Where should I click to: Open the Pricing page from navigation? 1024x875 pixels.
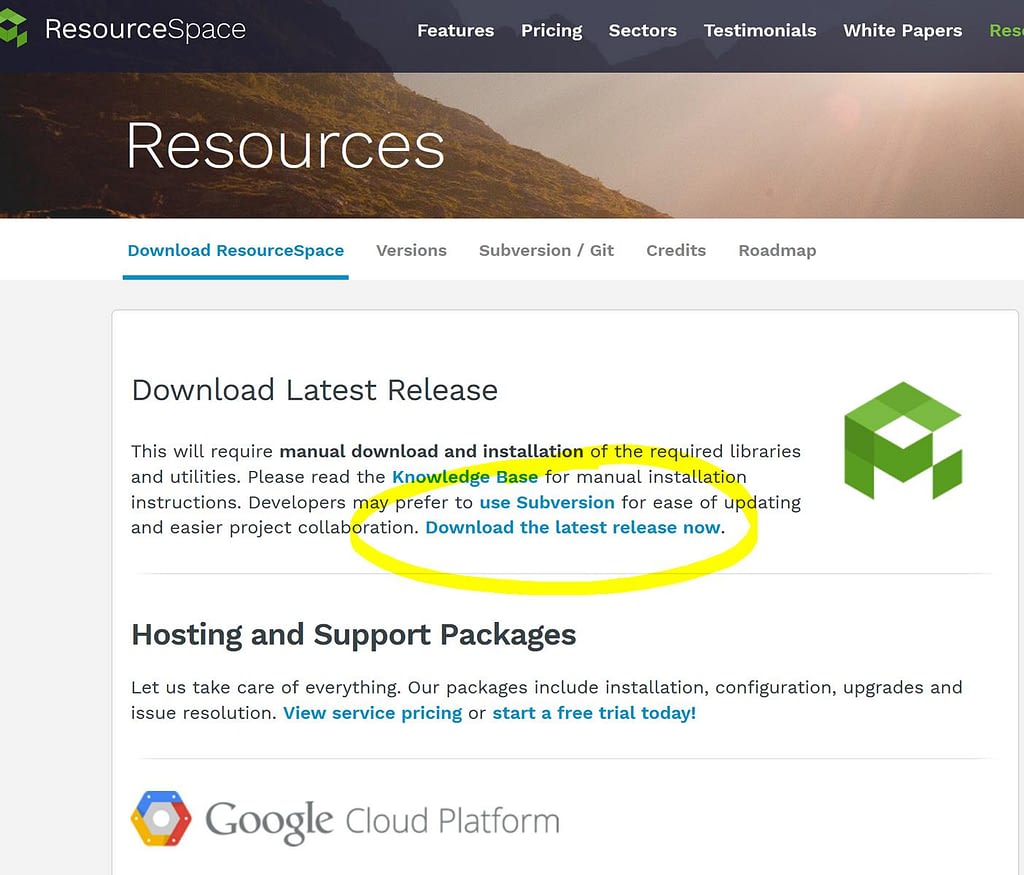pos(551,31)
